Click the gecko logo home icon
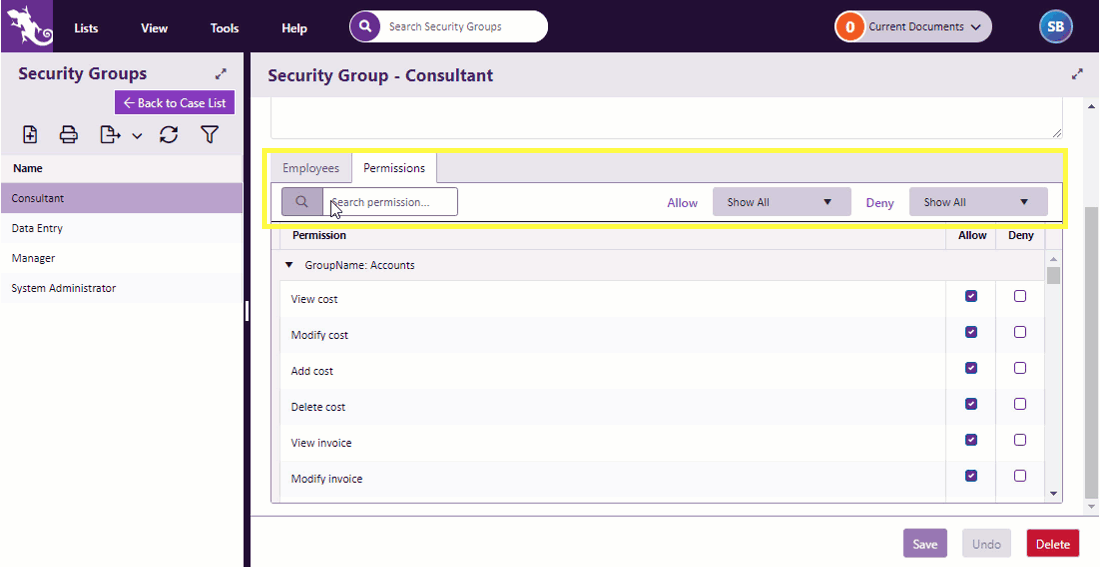 pos(28,26)
